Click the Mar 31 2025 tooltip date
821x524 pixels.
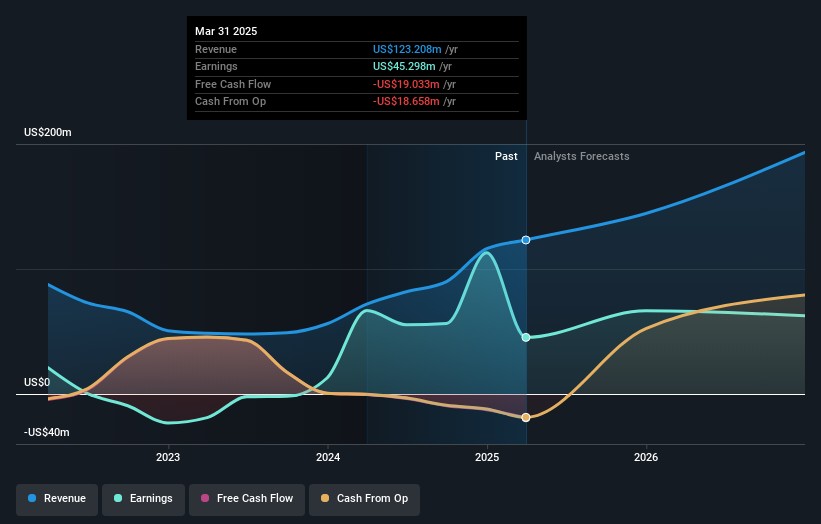pyautogui.click(x=225, y=31)
